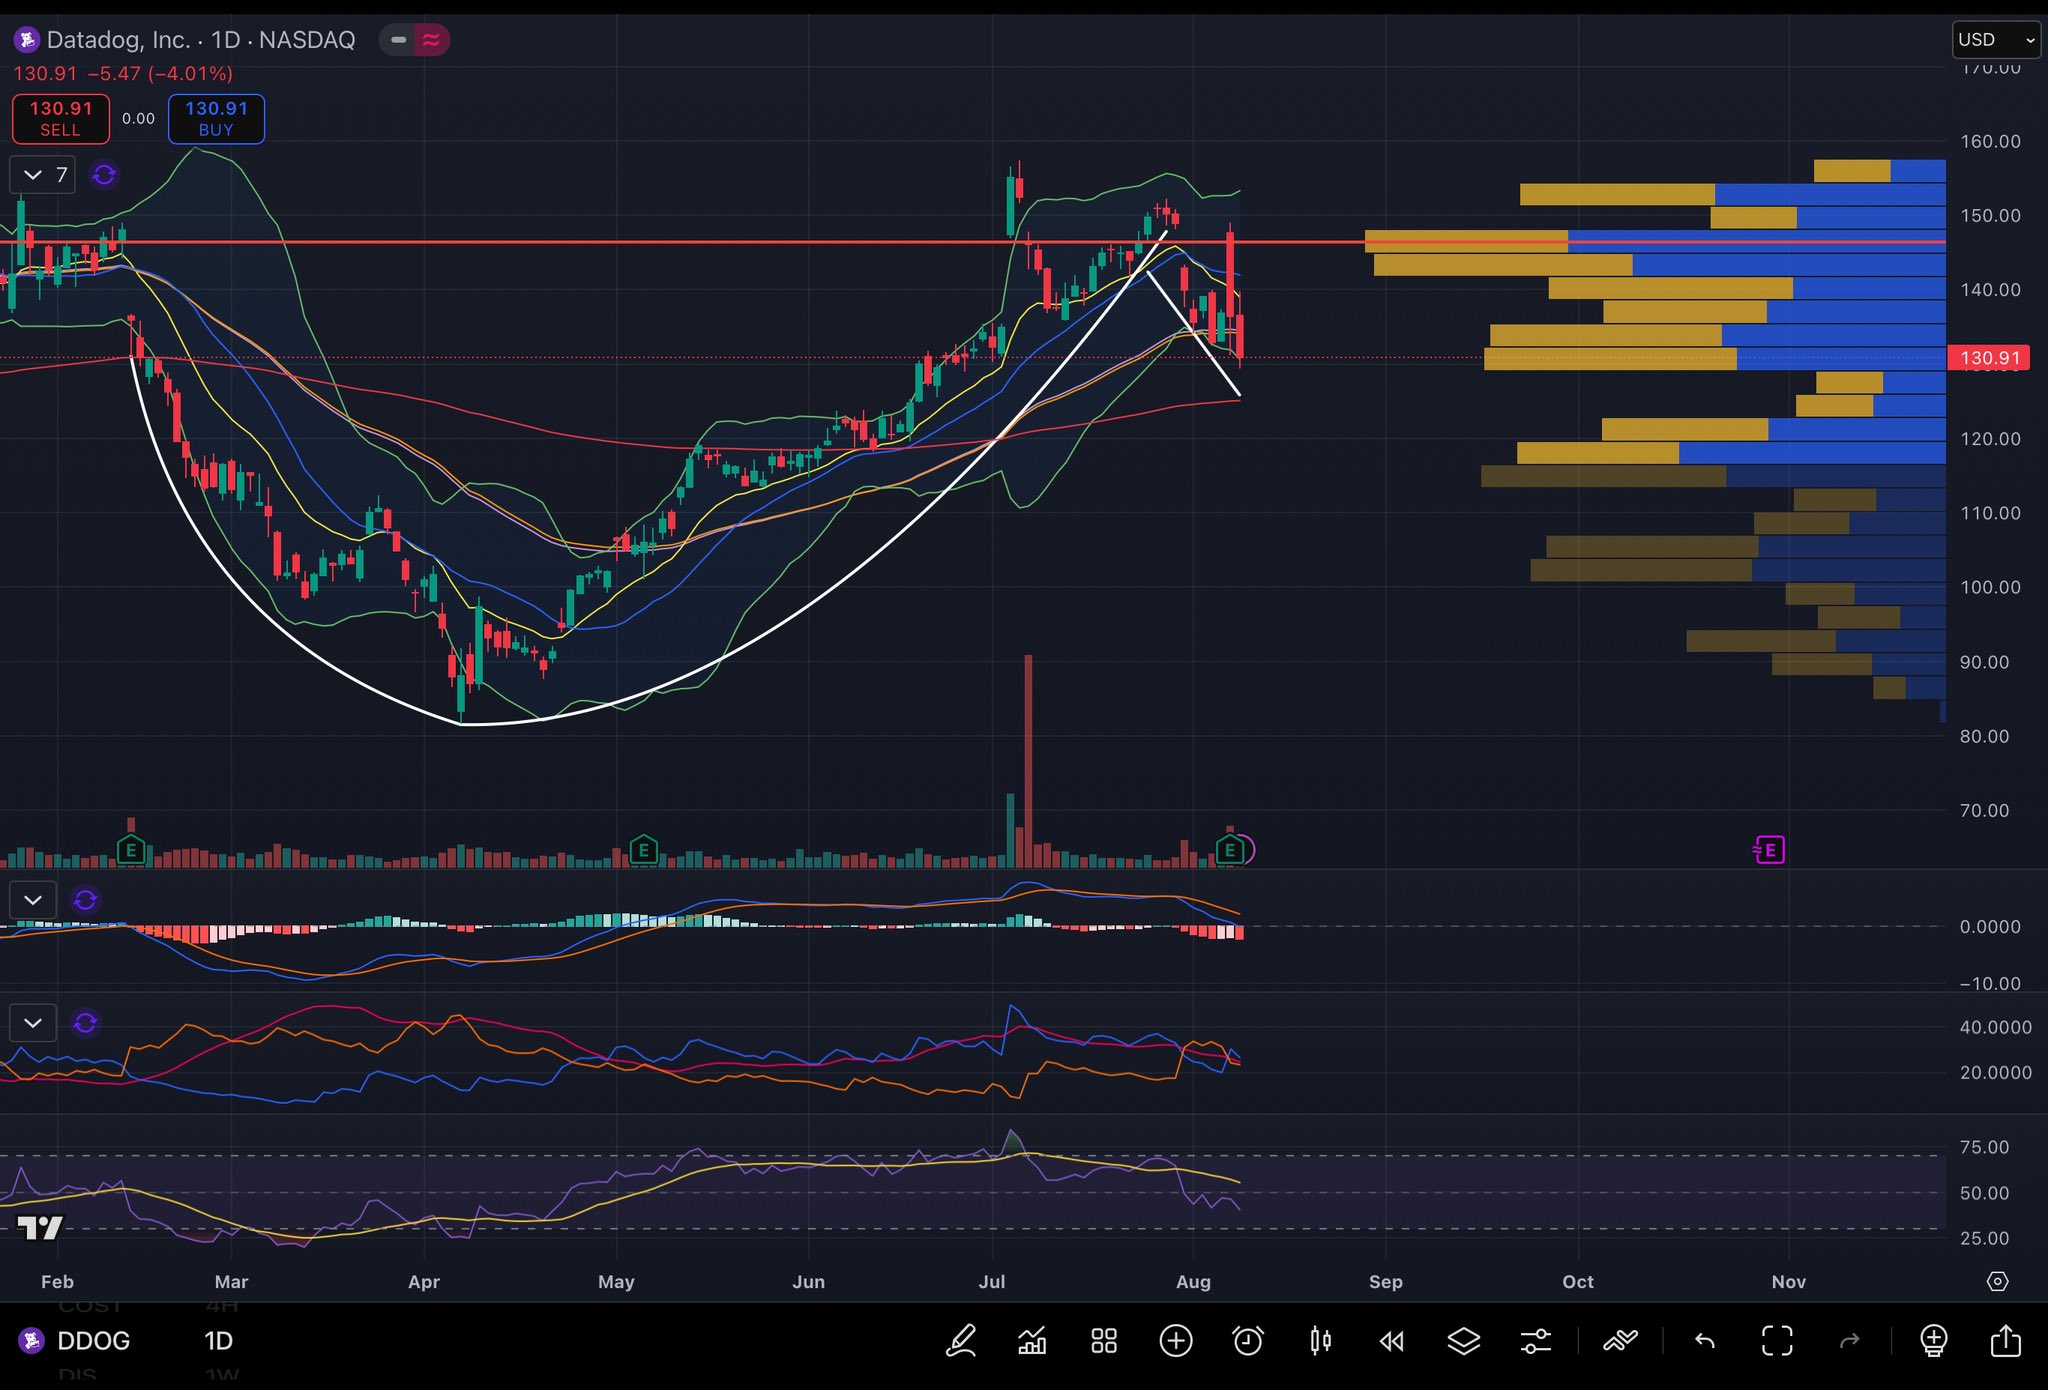Open chart settings sliders icon

pyautogui.click(x=1536, y=1340)
